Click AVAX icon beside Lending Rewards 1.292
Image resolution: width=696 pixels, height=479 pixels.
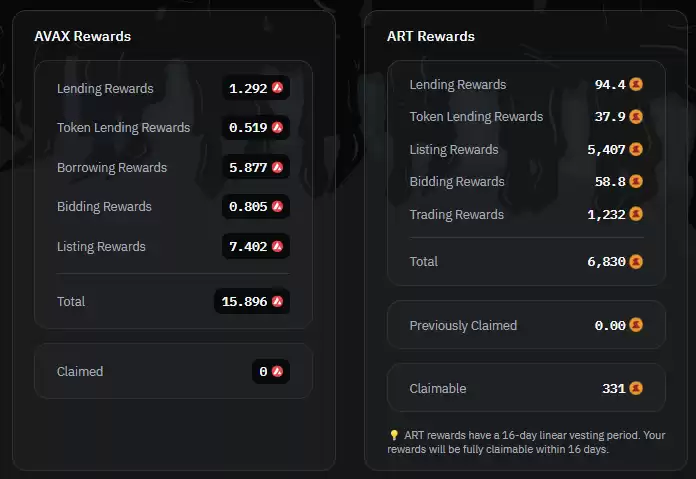pyautogui.click(x=277, y=88)
